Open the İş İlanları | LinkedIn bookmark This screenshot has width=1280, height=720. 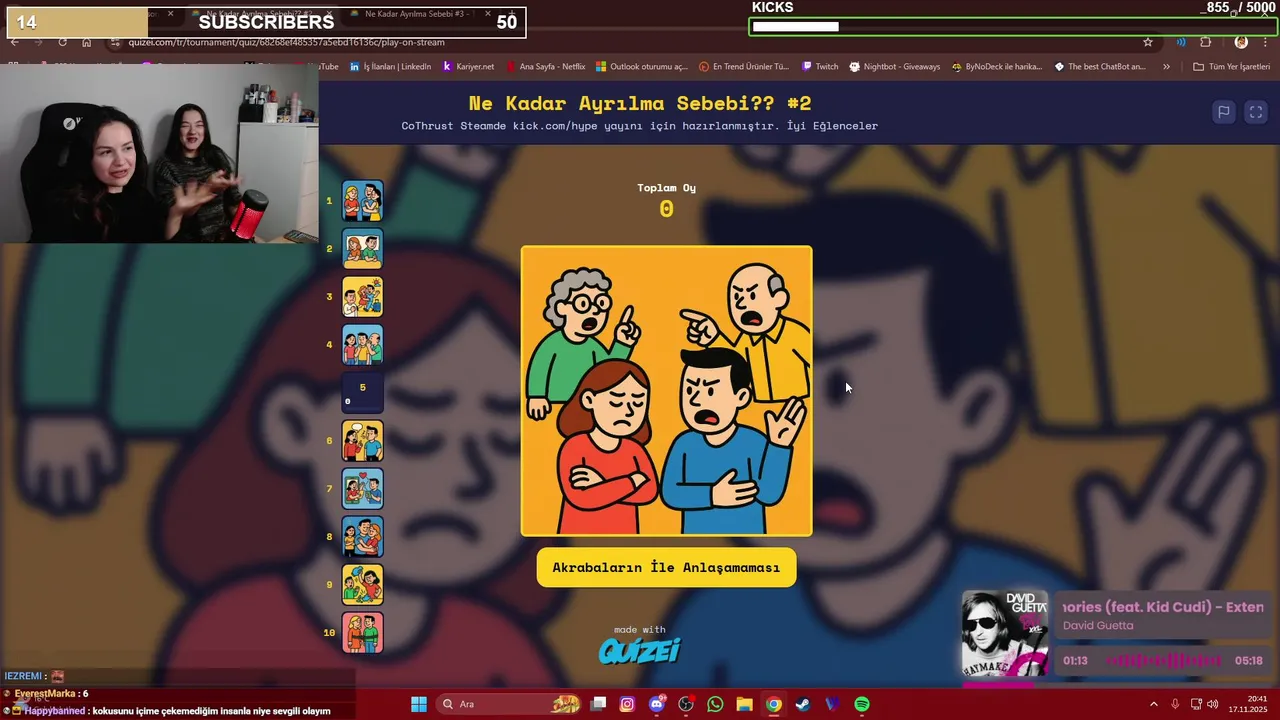(x=391, y=67)
